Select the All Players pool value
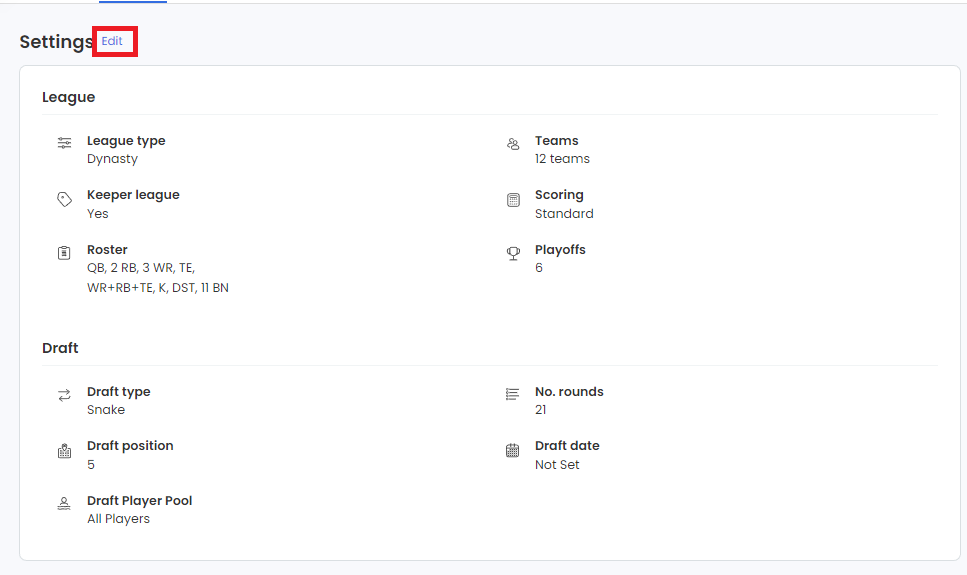 (118, 519)
